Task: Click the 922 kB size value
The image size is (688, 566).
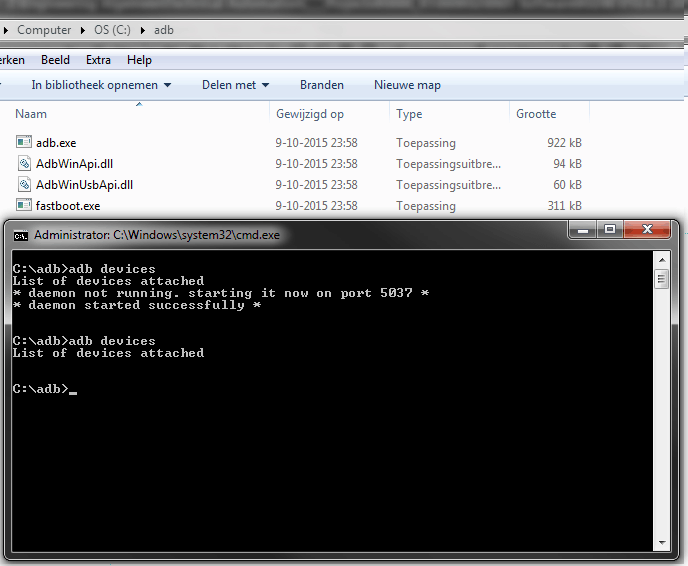Action: 564,143
